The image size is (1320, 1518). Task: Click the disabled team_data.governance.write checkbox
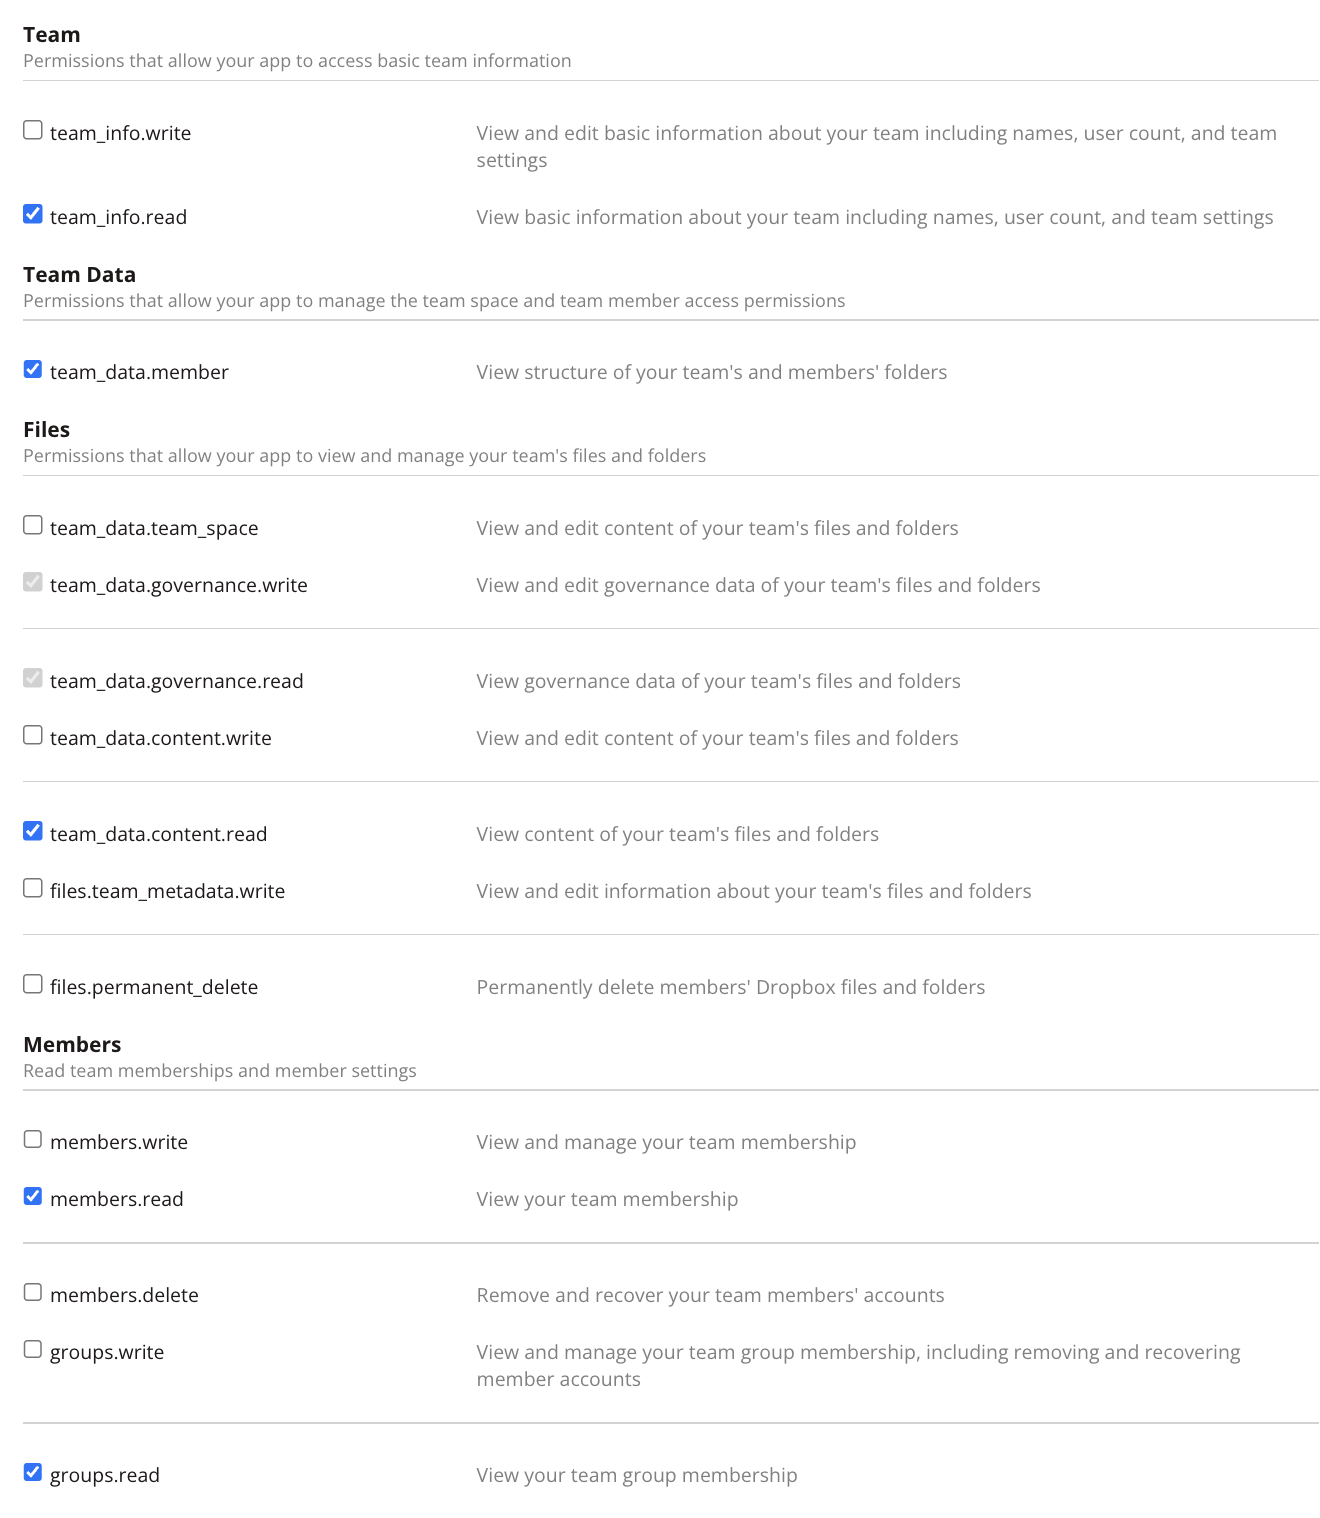click(33, 582)
